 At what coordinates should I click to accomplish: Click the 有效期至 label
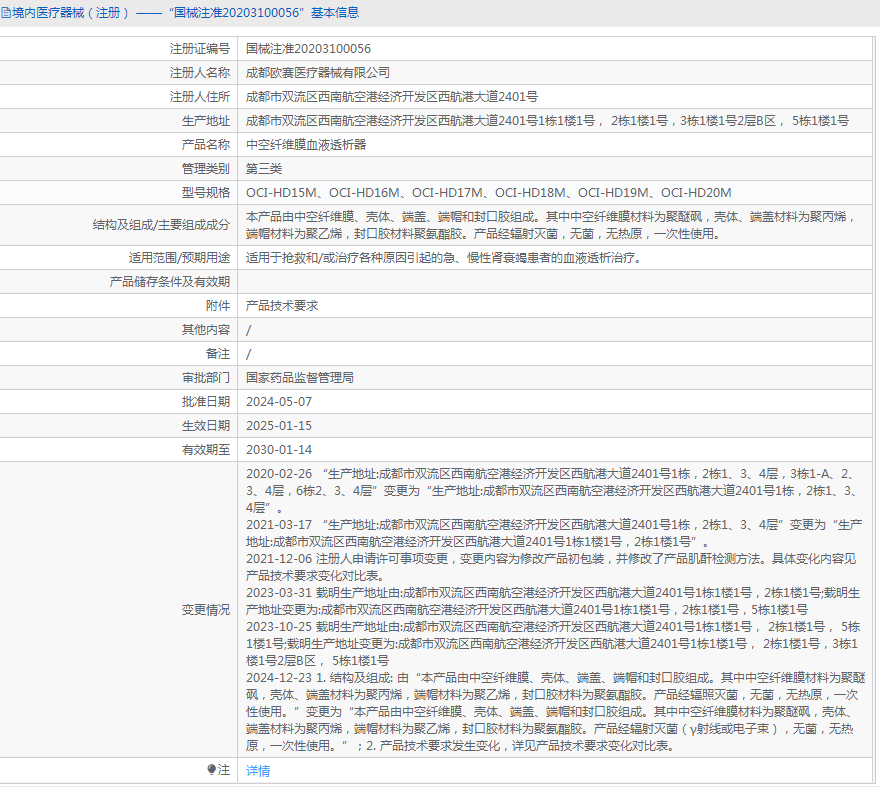206,450
